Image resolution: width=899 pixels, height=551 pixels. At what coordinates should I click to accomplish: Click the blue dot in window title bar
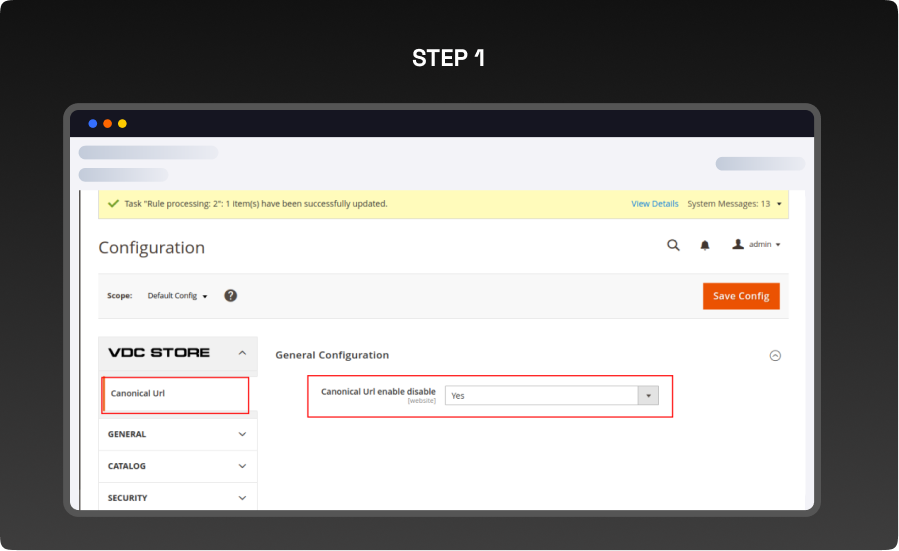tap(93, 124)
